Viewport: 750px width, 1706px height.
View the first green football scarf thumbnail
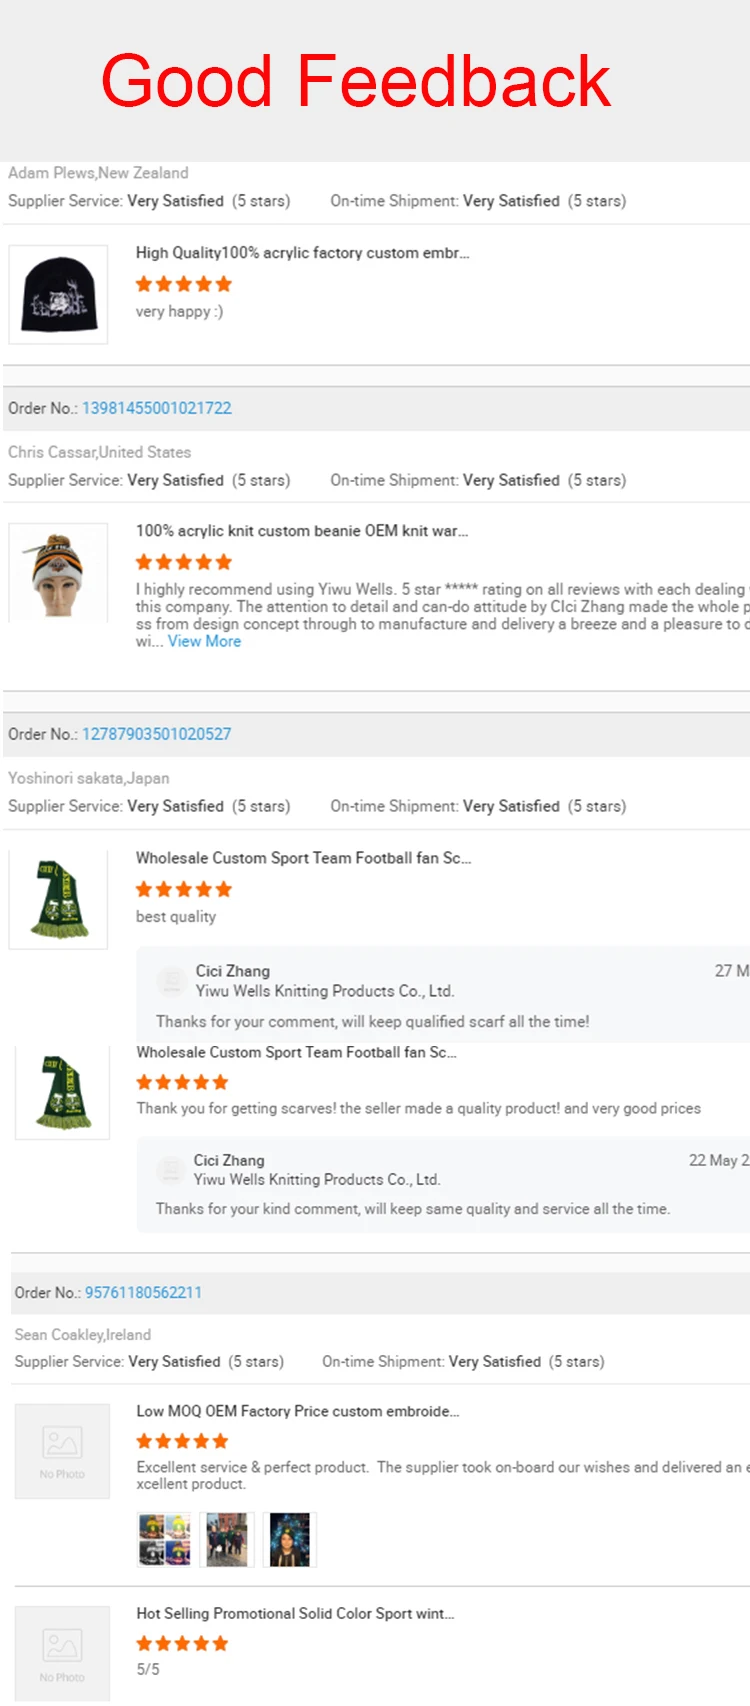pyautogui.click(x=58, y=899)
